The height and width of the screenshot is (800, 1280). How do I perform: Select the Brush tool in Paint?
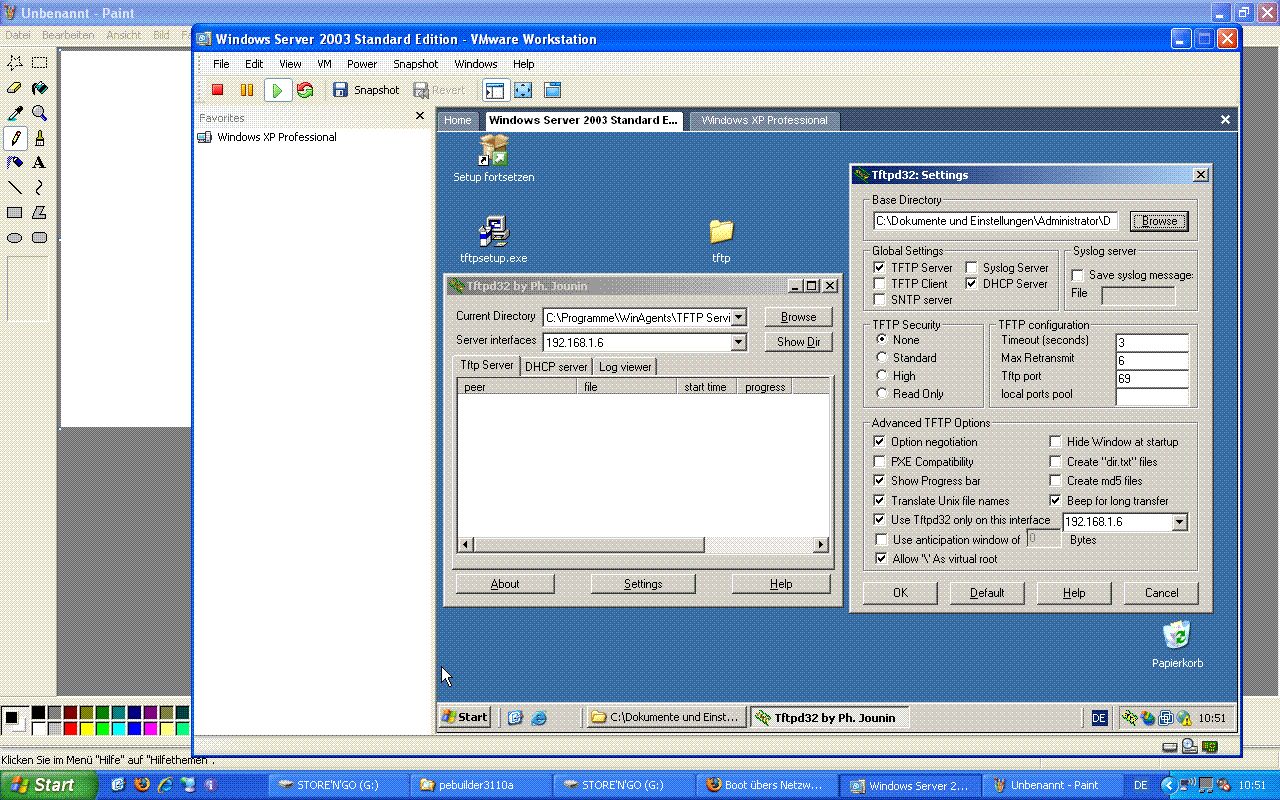pos(40,138)
